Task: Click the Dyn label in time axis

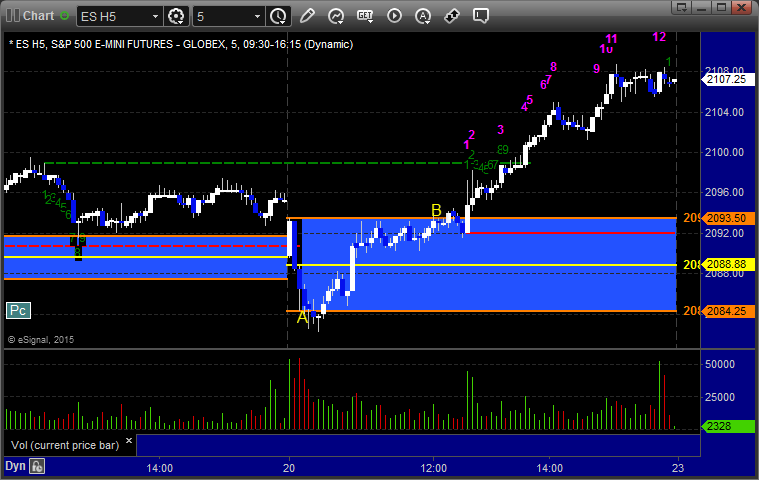Action: click(x=15, y=466)
